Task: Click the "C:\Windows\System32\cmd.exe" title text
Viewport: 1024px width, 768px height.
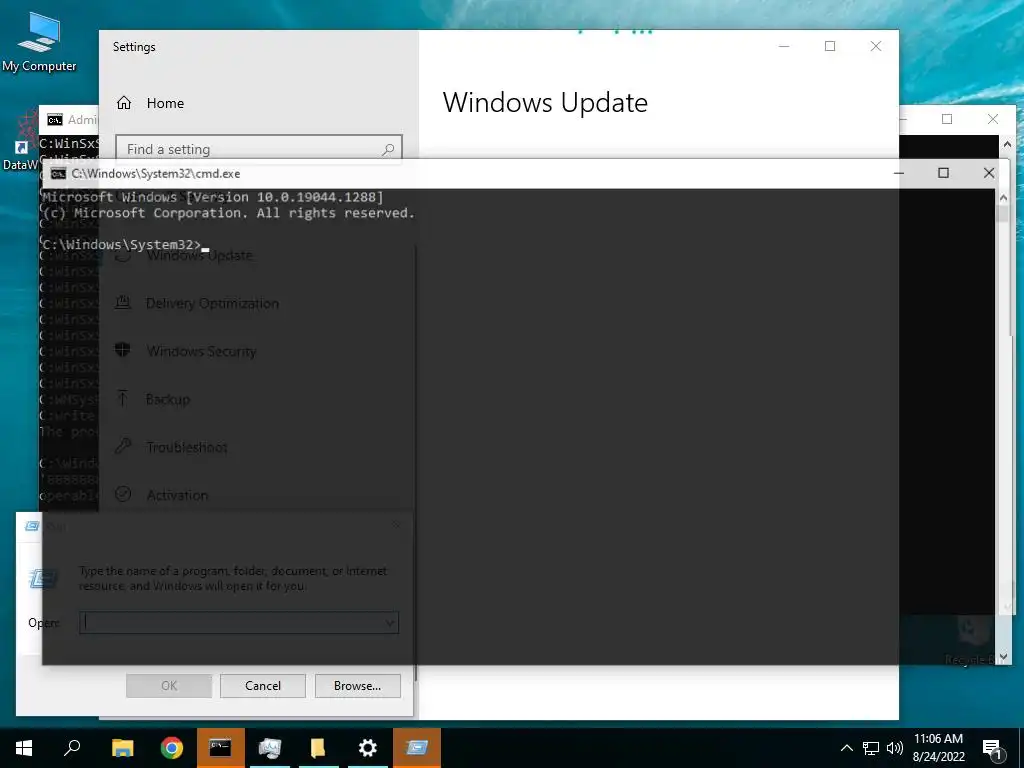Action: [156, 174]
